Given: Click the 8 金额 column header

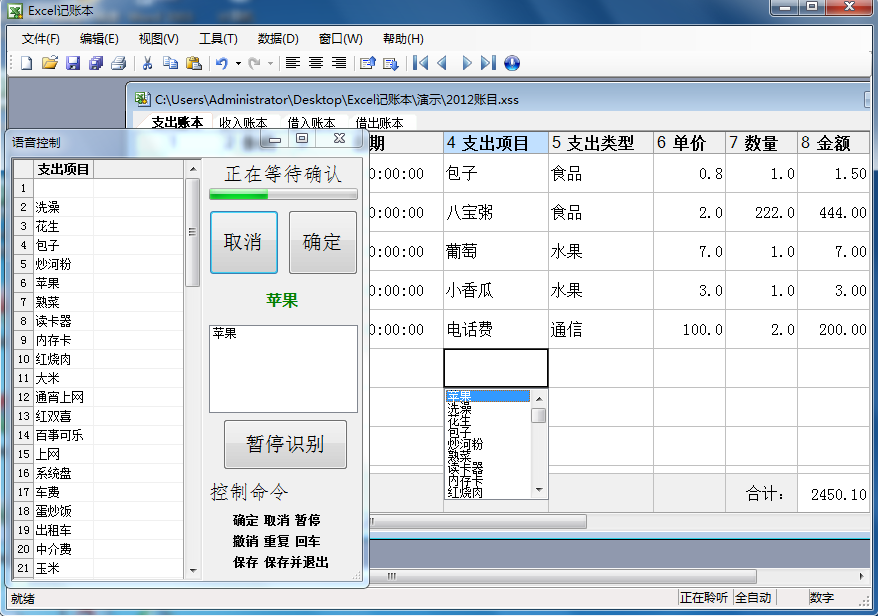Looking at the screenshot, I should [834, 143].
